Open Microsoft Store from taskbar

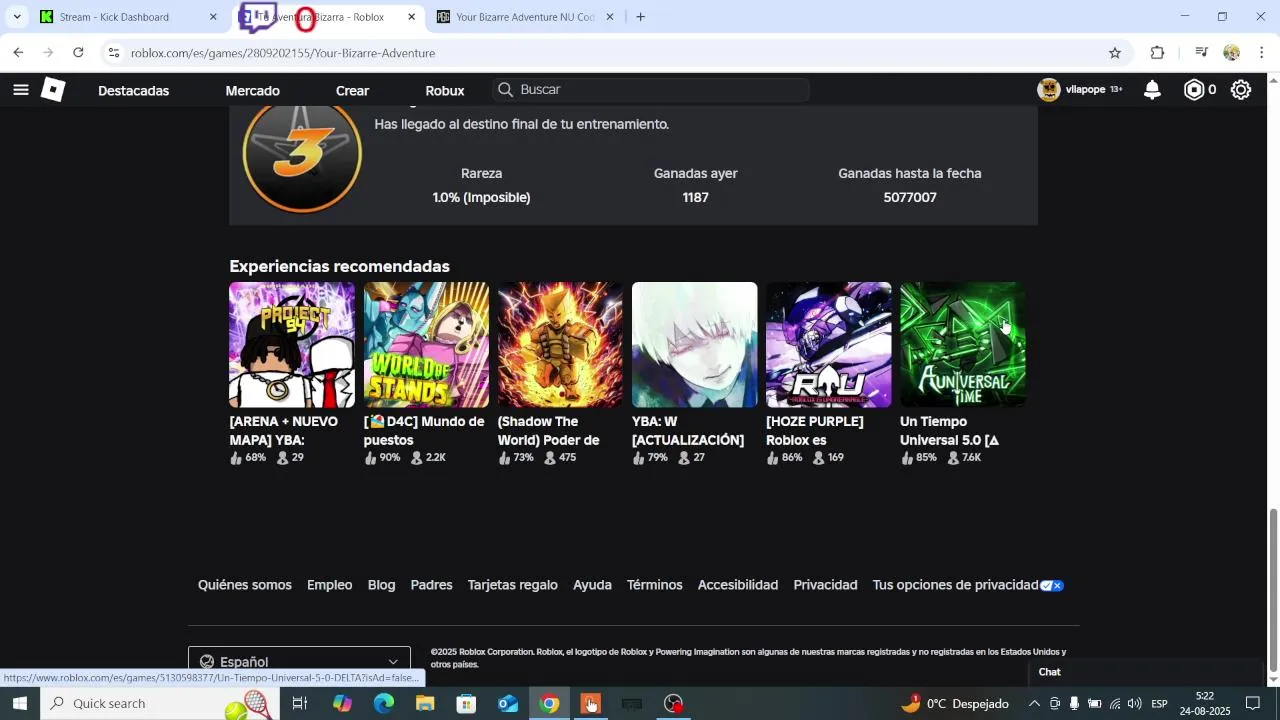pyautogui.click(x=466, y=703)
